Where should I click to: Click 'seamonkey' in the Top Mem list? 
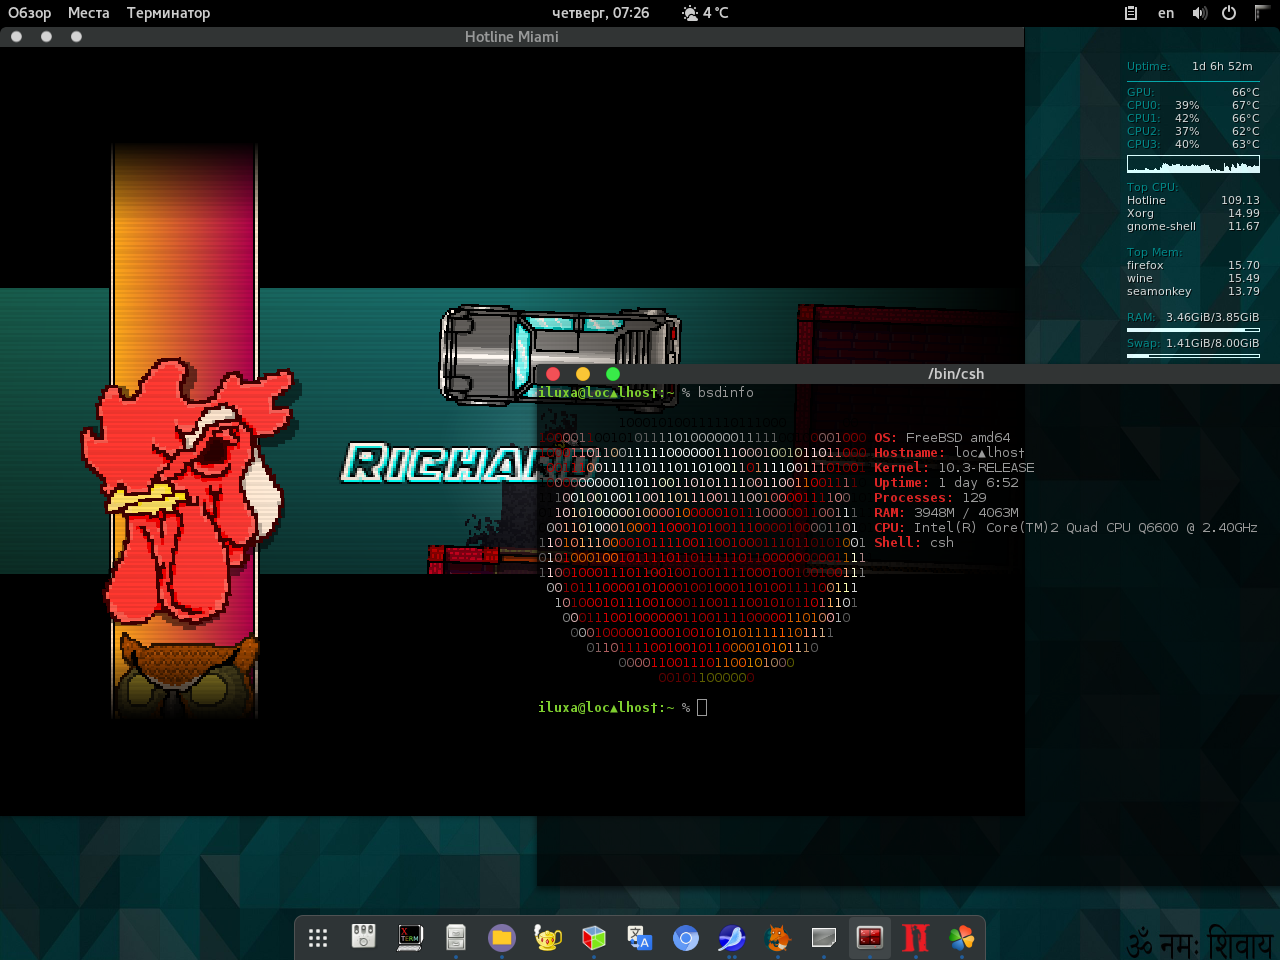click(1159, 291)
